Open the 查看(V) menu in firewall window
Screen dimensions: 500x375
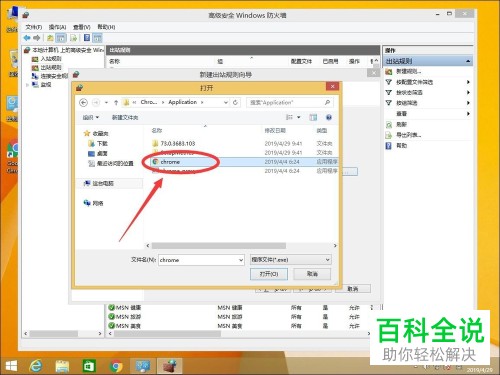pos(82,27)
